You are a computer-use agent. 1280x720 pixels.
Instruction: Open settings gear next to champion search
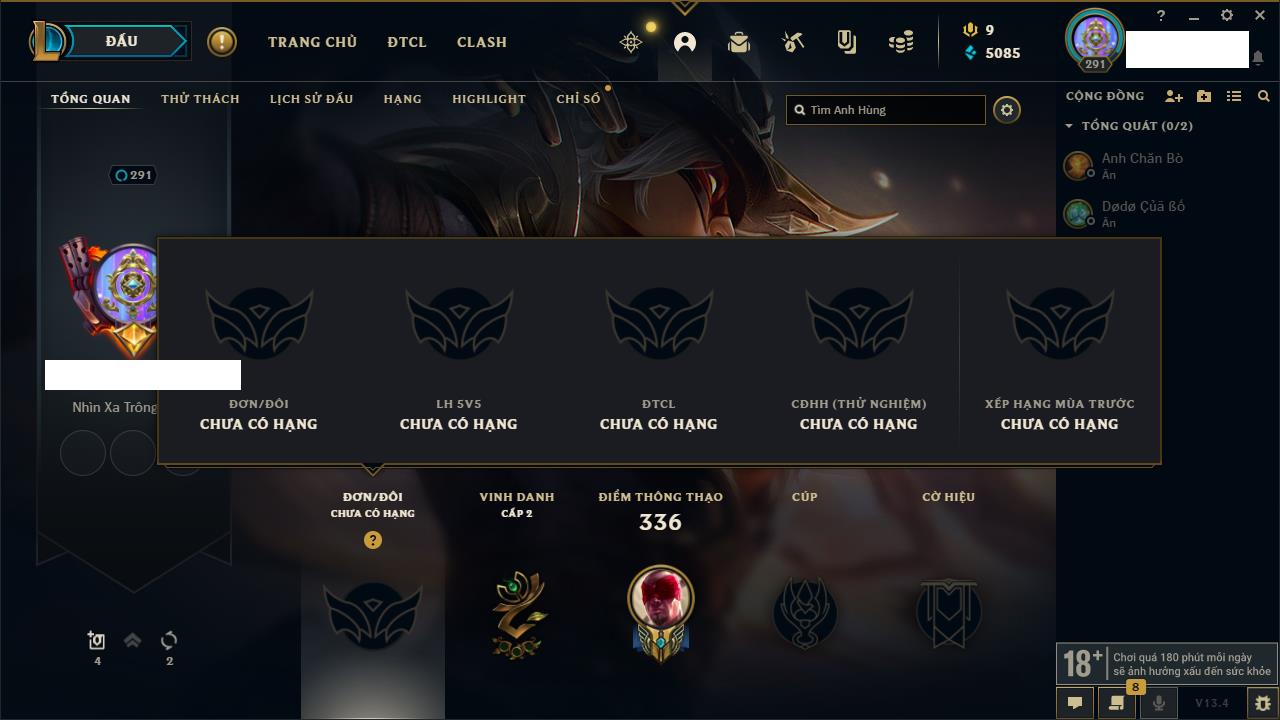click(1007, 110)
